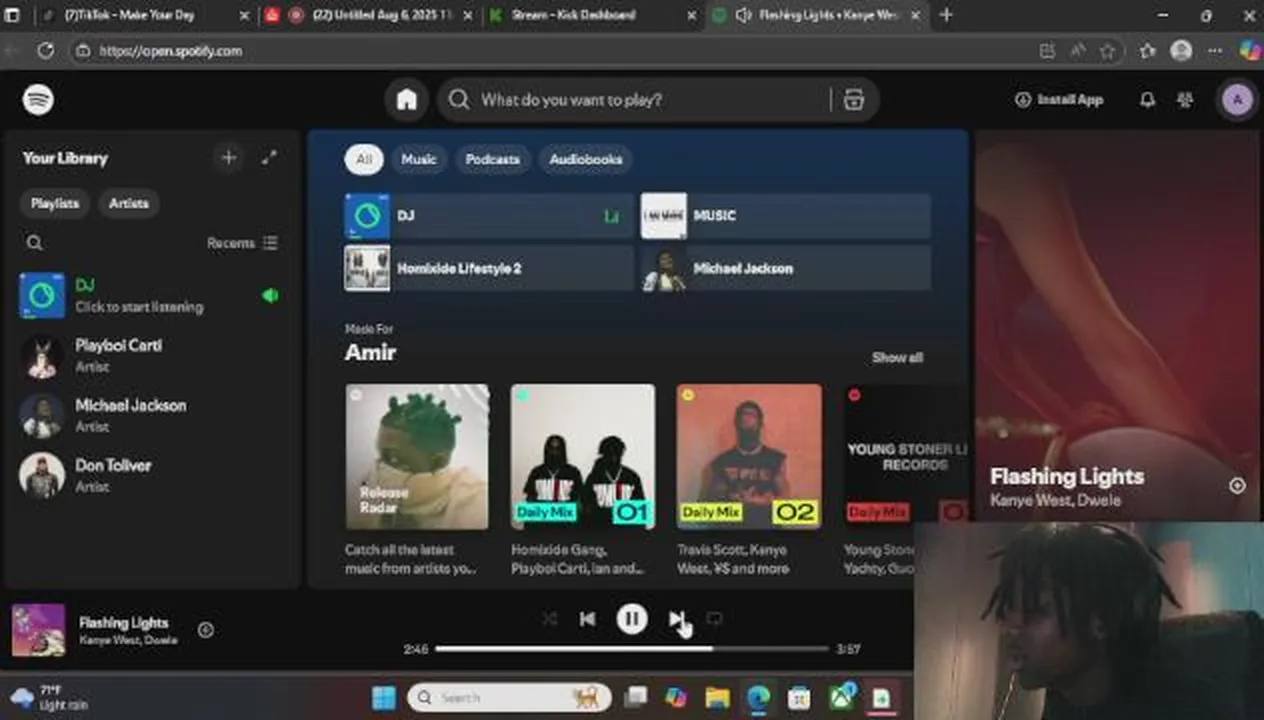Open the account menu via avatar A
This screenshot has height=720, width=1264.
click(1237, 100)
